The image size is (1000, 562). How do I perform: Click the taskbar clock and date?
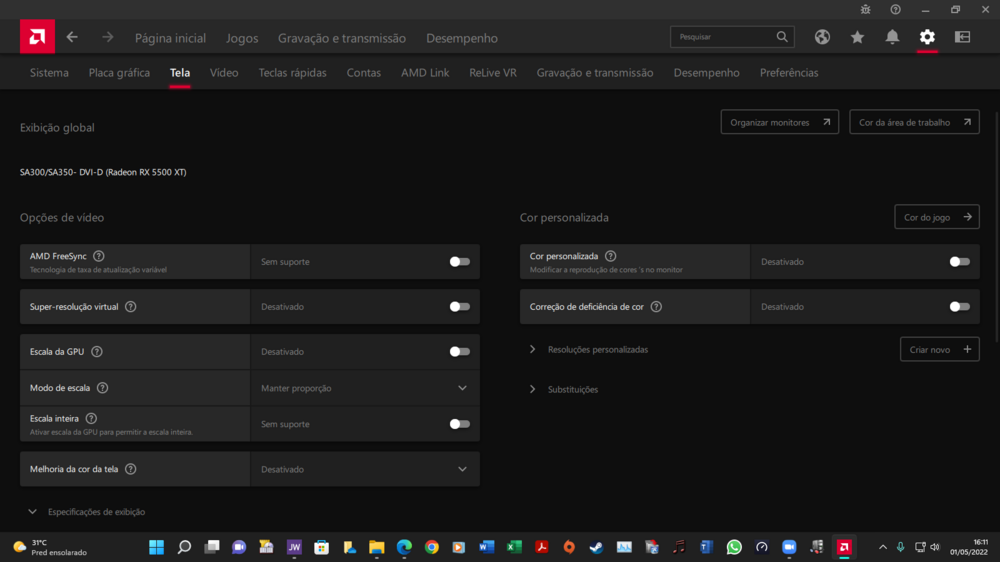click(969, 547)
